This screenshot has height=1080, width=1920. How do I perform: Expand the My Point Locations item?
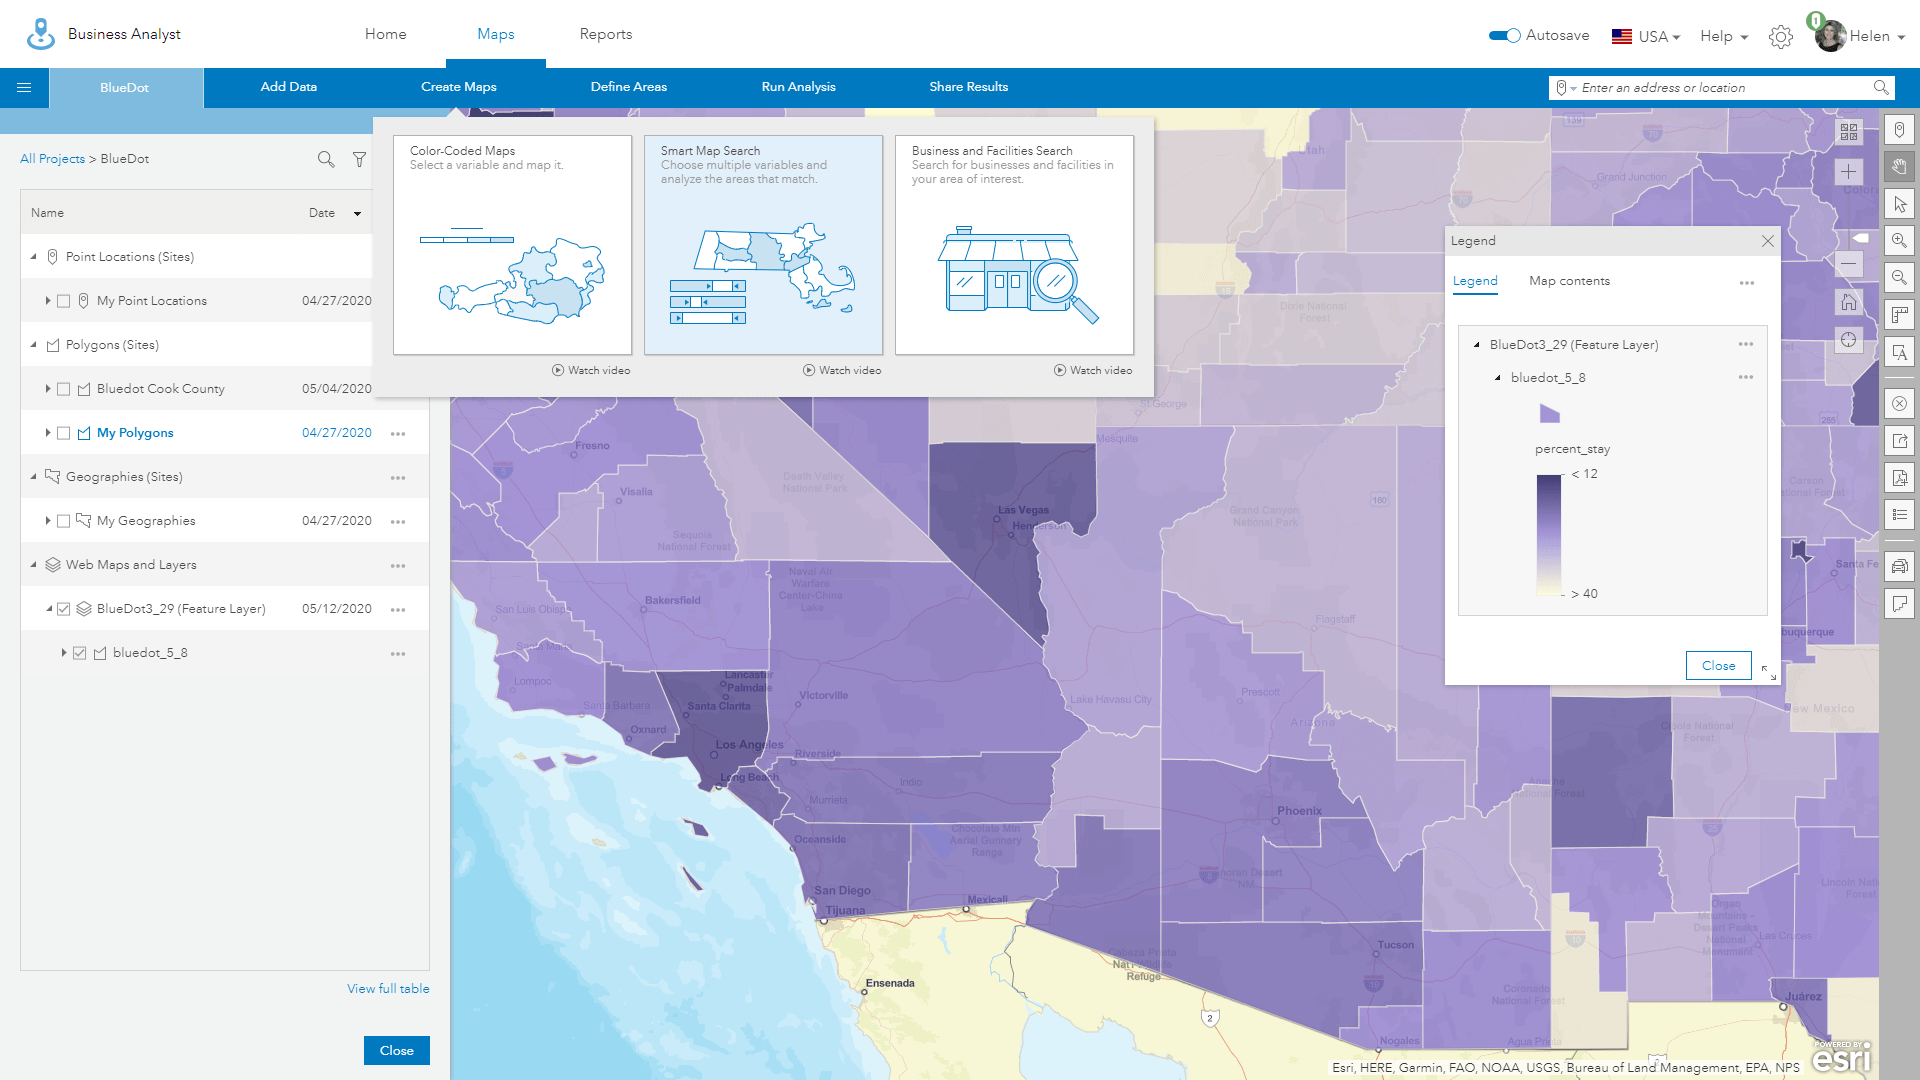tap(47, 300)
